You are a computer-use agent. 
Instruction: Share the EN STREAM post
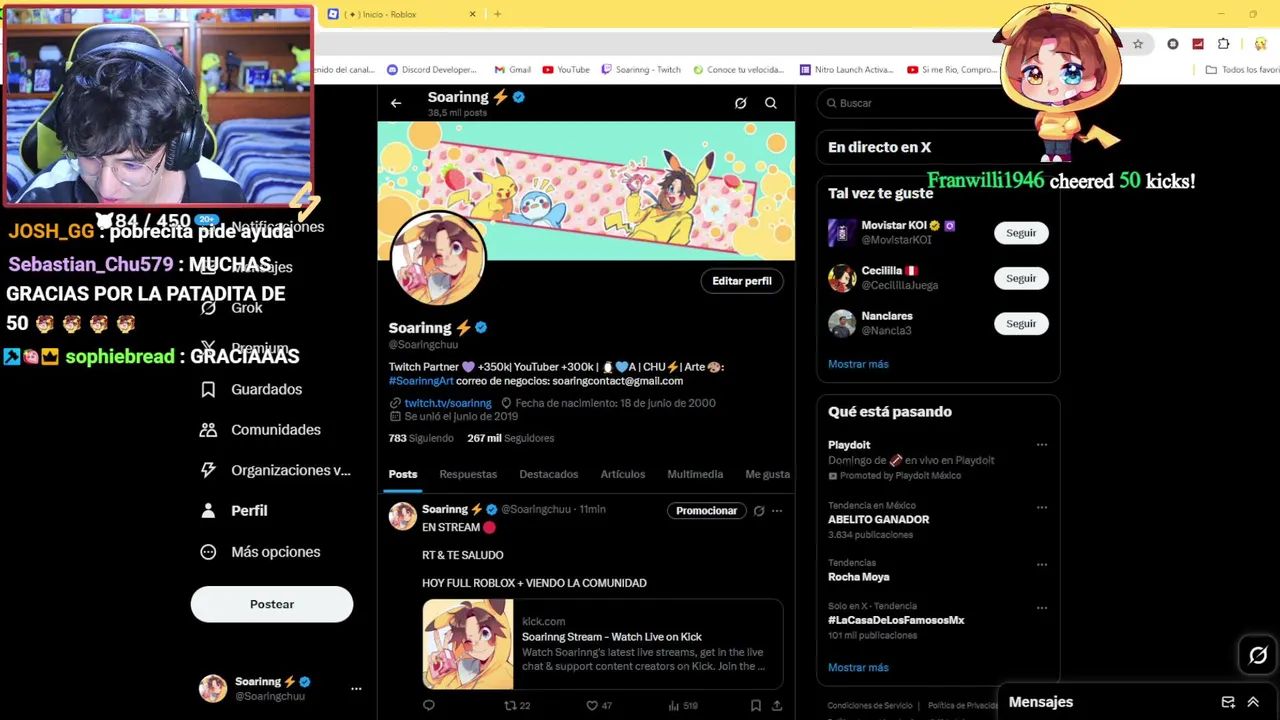(x=777, y=705)
